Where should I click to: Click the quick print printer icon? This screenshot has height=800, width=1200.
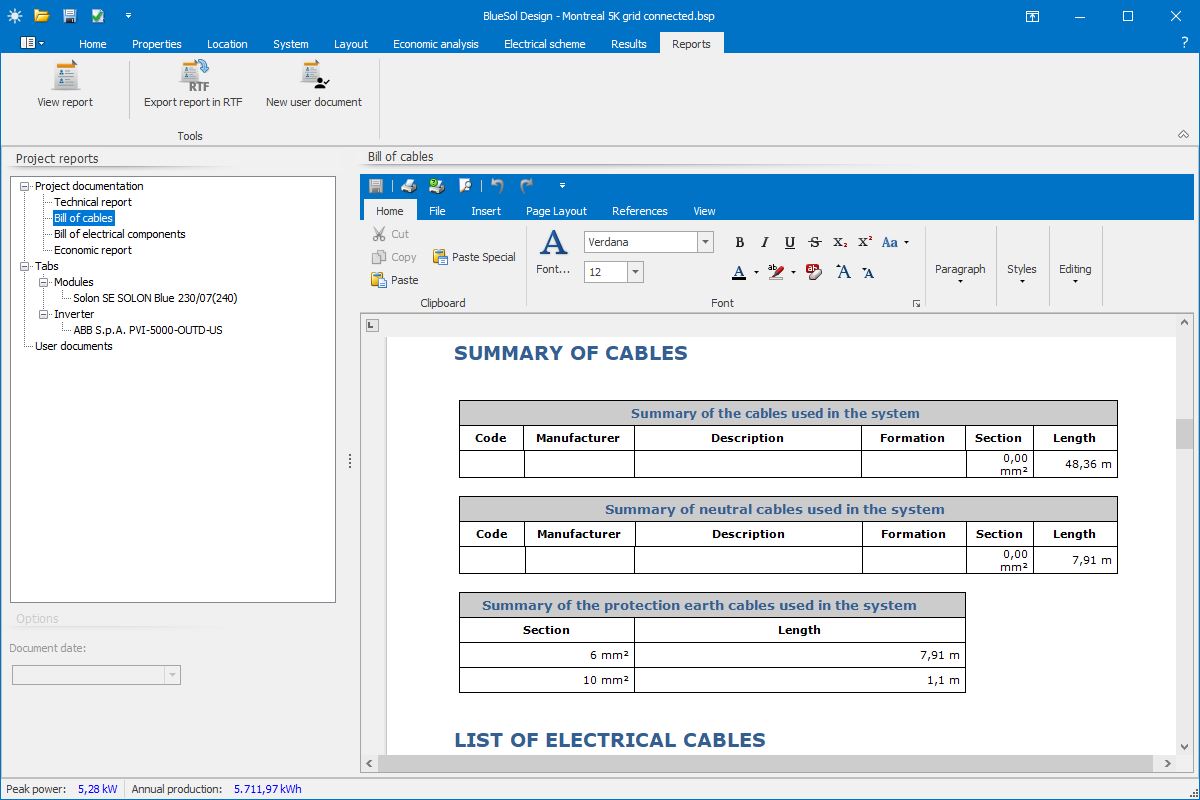409,186
